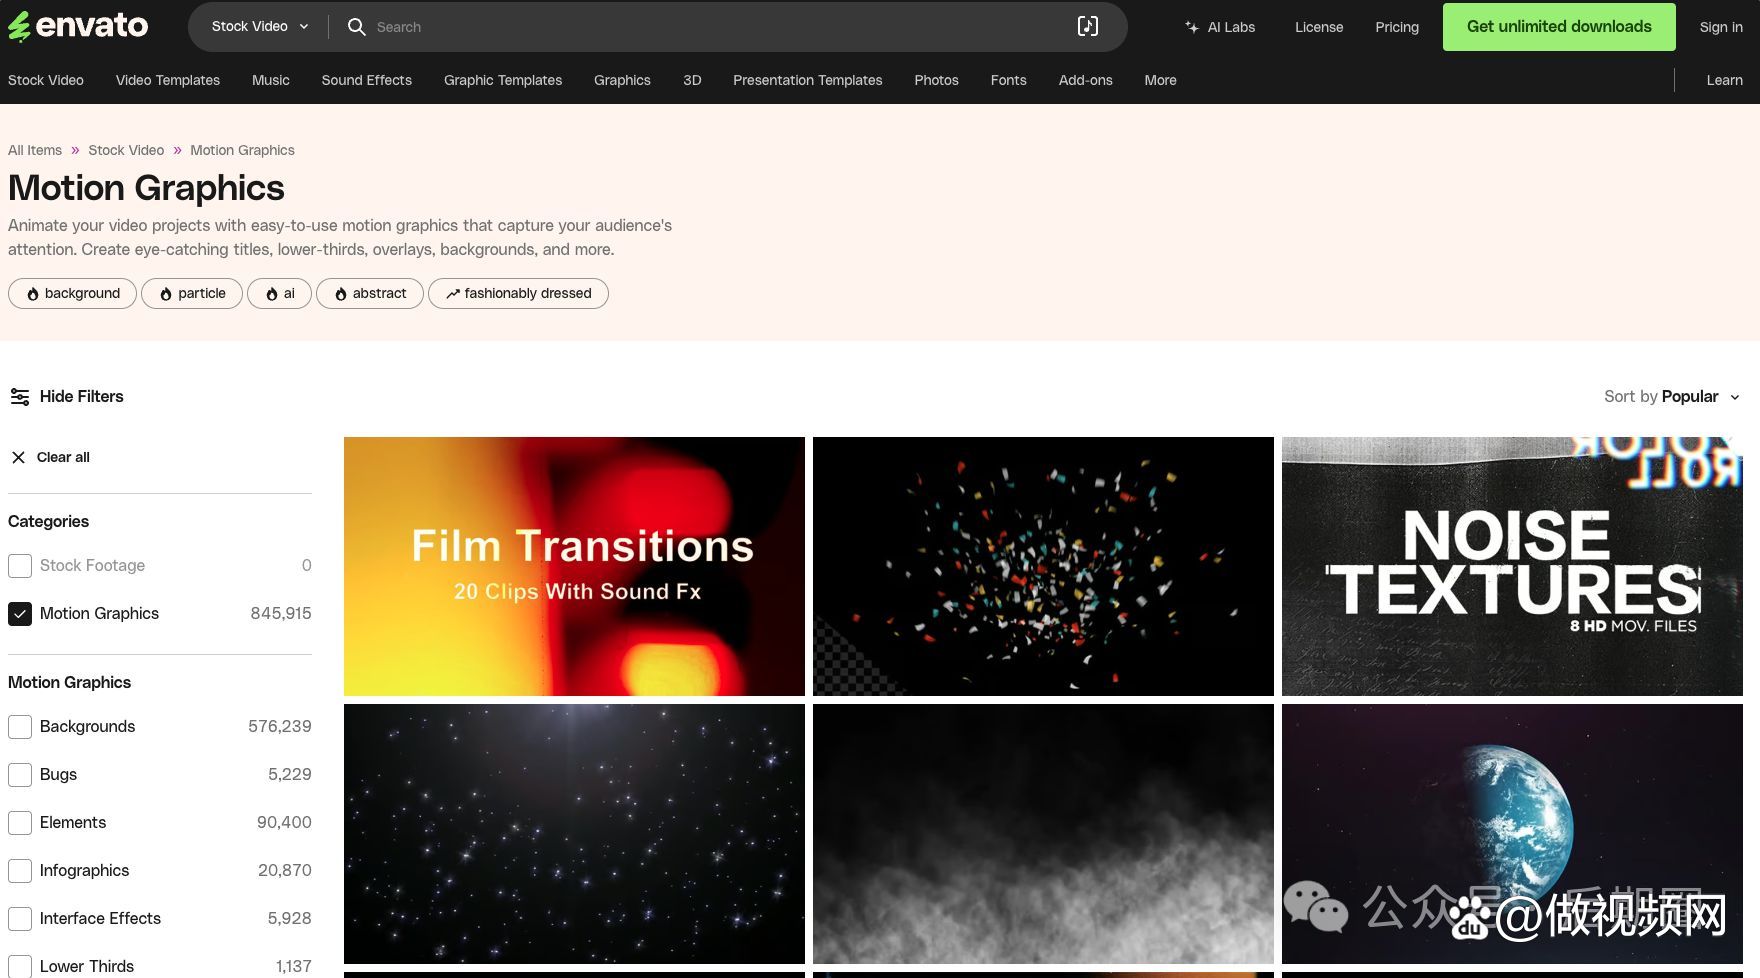
Task: Open the Stock Video search category dropdown
Action: tap(259, 27)
